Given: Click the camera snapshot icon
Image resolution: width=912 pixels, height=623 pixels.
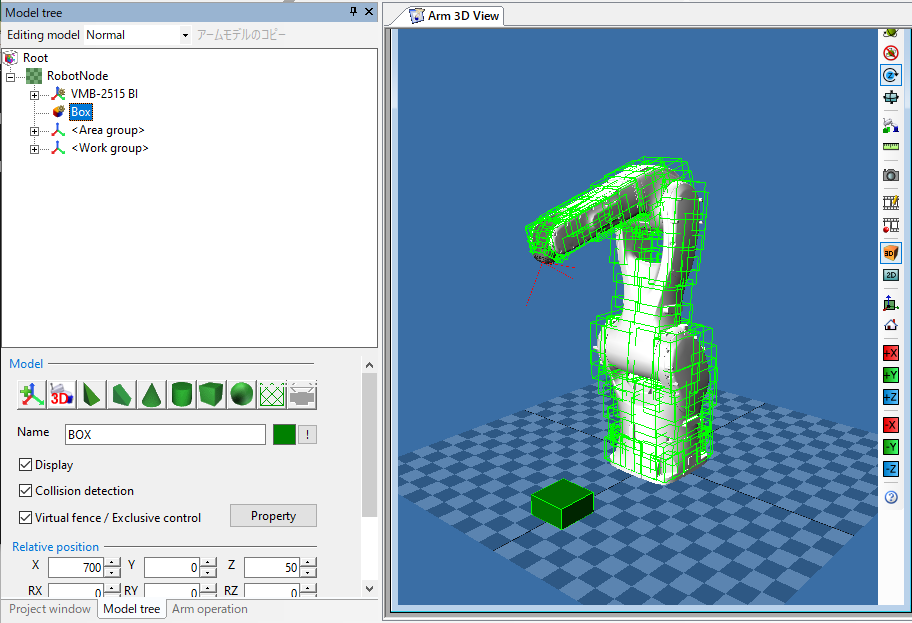Looking at the screenshot, I should (x=890, y=175).
